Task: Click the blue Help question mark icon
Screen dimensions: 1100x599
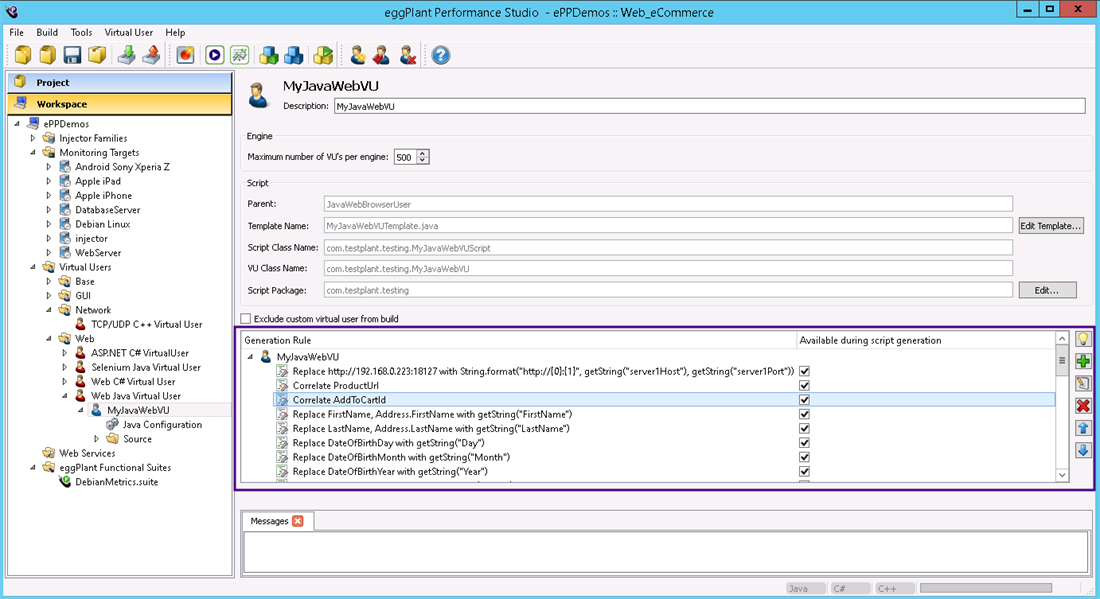Action: pos(440,55)
